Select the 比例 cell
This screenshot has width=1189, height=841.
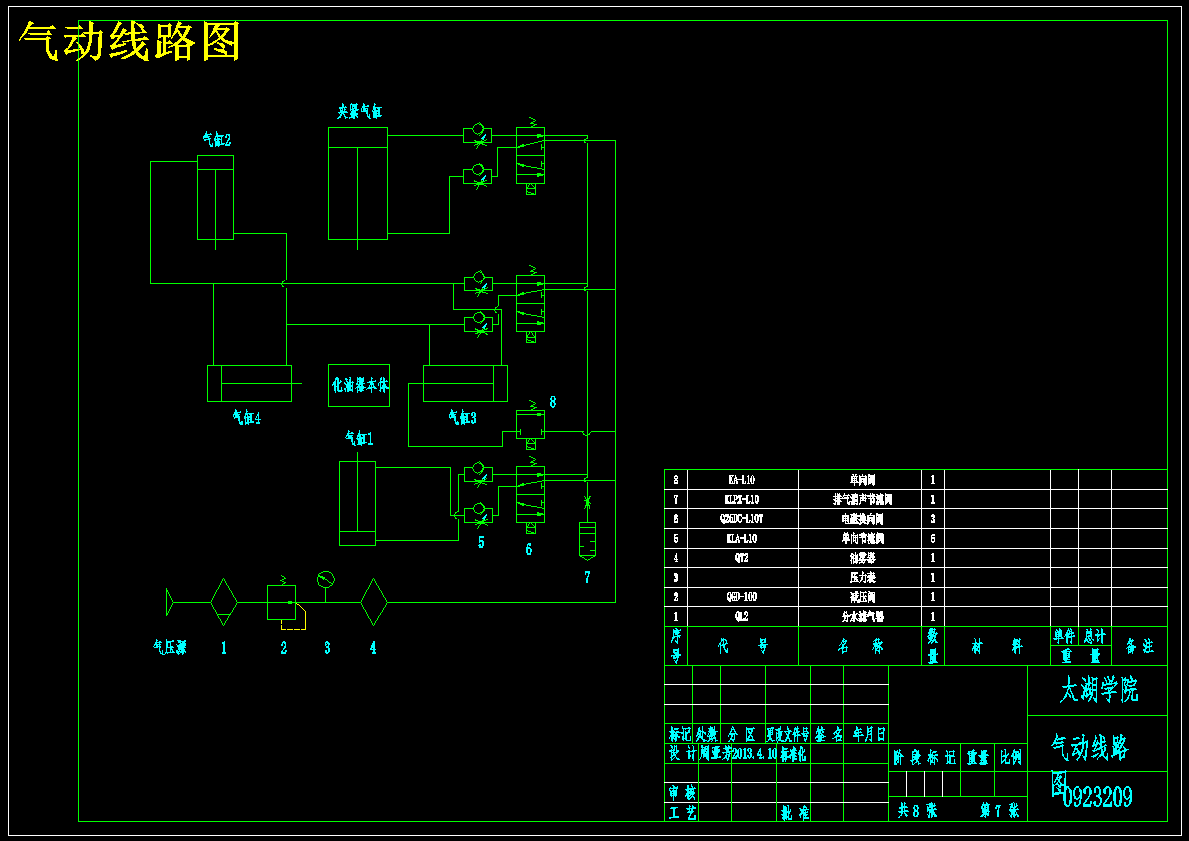click(1011, 757)
